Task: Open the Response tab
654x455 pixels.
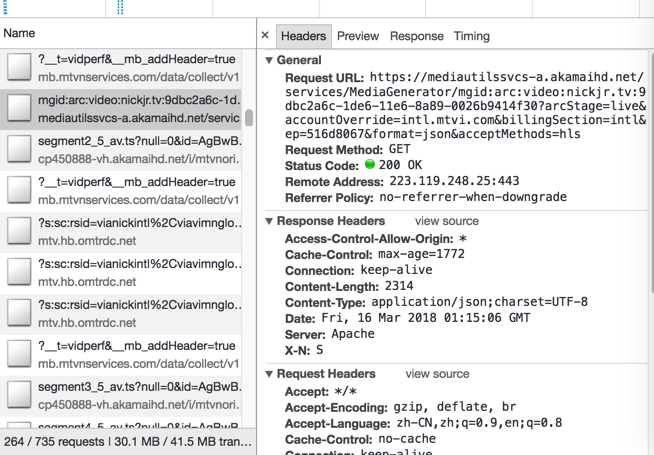Action: click(417, 36)
